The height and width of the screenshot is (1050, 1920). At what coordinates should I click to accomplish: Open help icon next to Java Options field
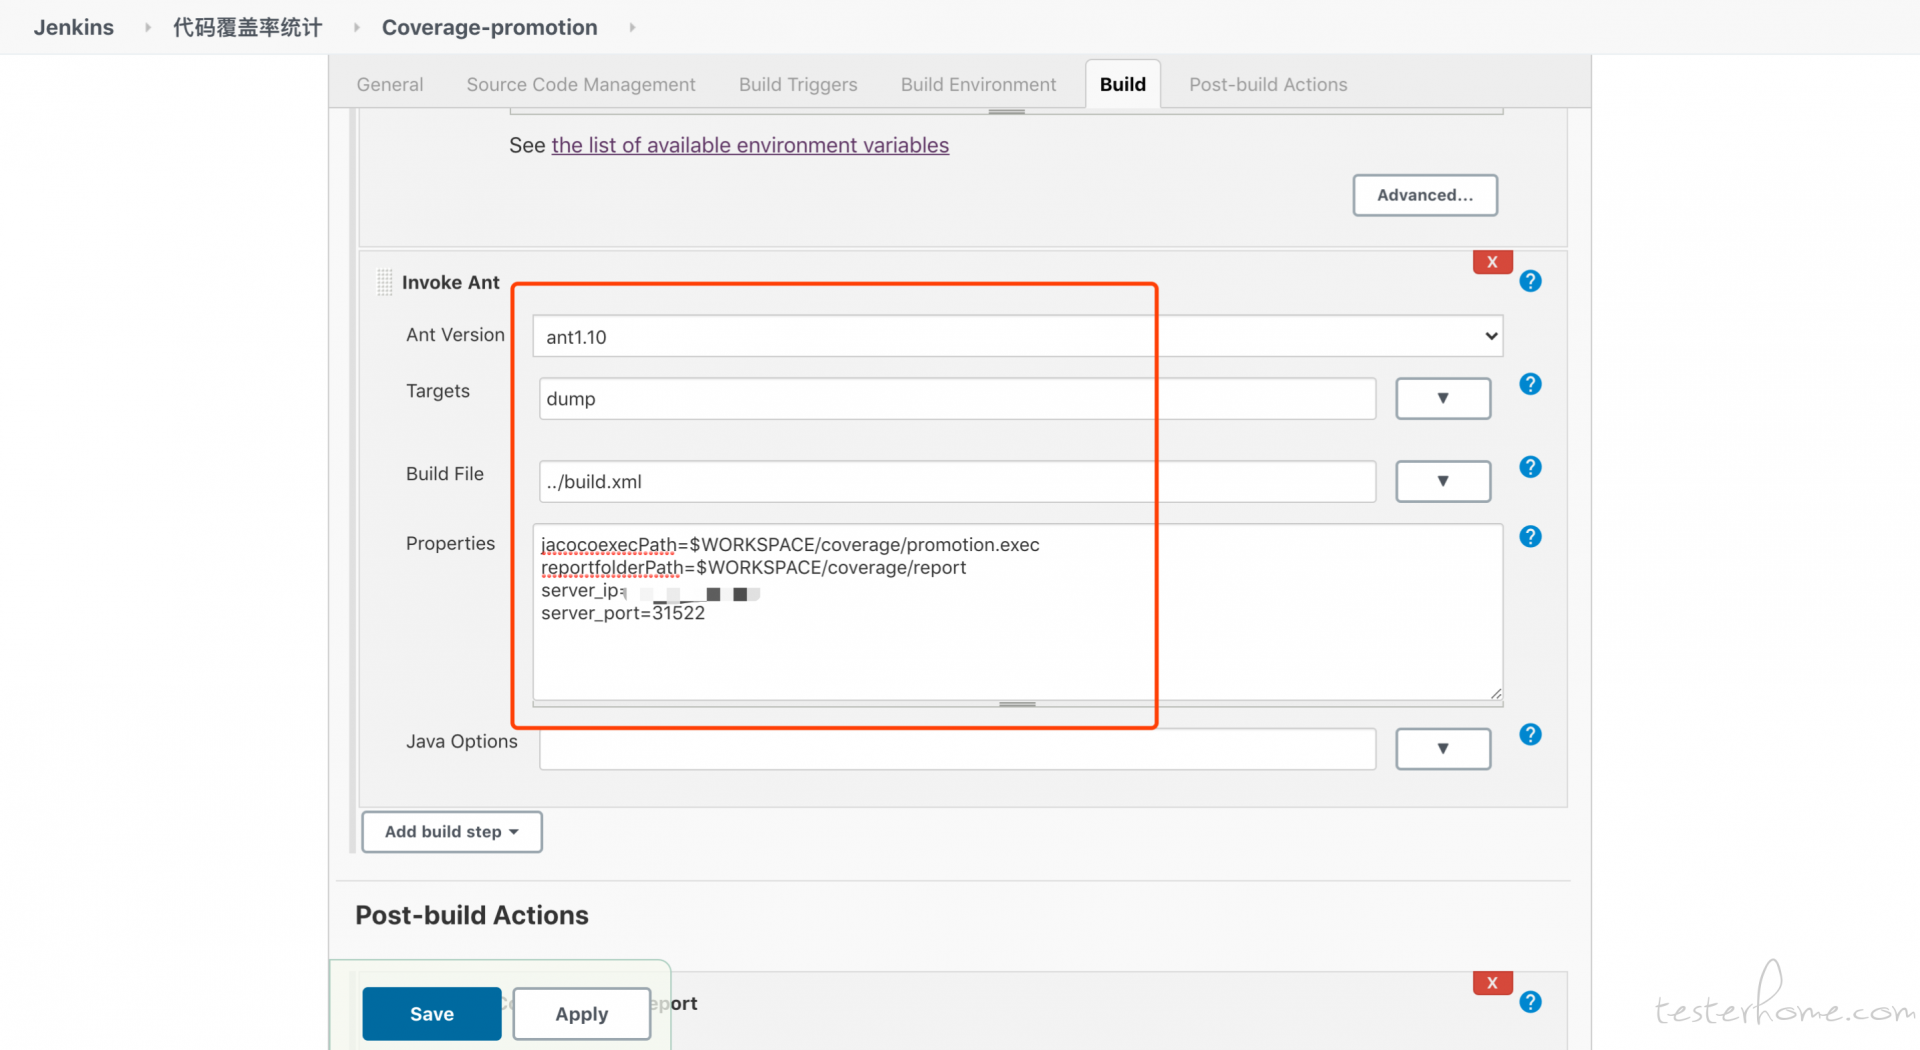pos(1530,735)
